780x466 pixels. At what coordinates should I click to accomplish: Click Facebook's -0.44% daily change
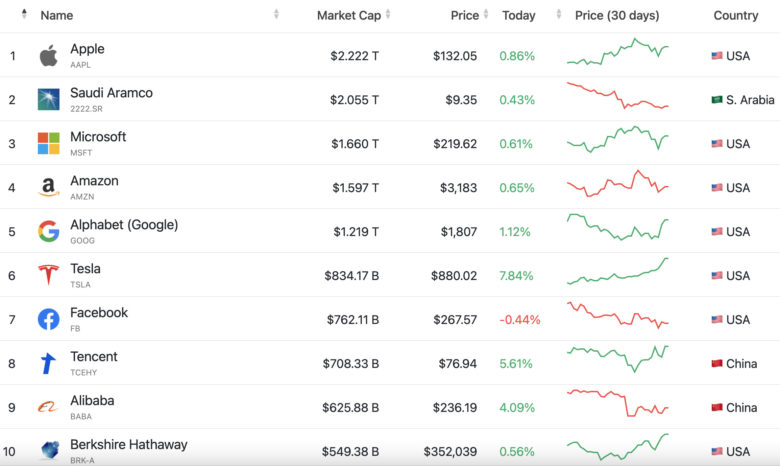[x=519, y=319]
